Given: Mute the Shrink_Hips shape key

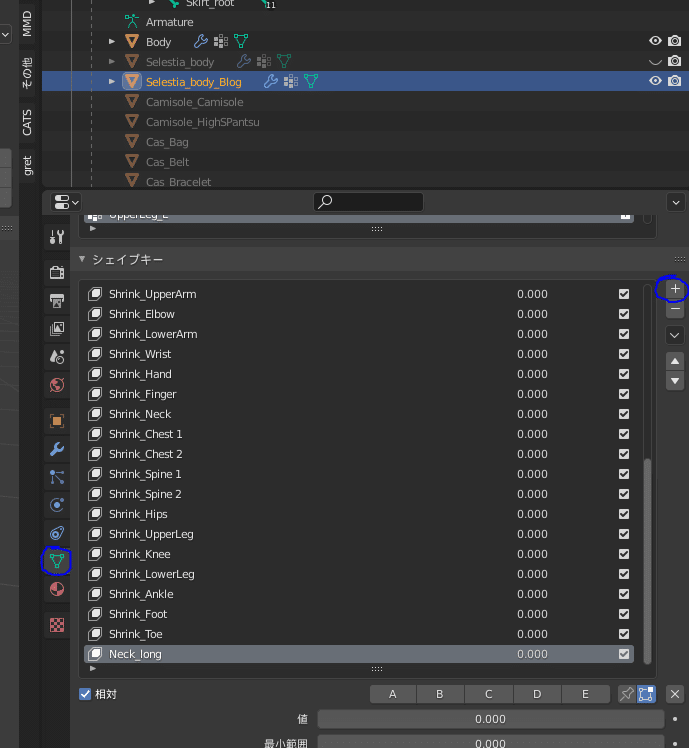Looking at the screenshot, I should (624, 514).
